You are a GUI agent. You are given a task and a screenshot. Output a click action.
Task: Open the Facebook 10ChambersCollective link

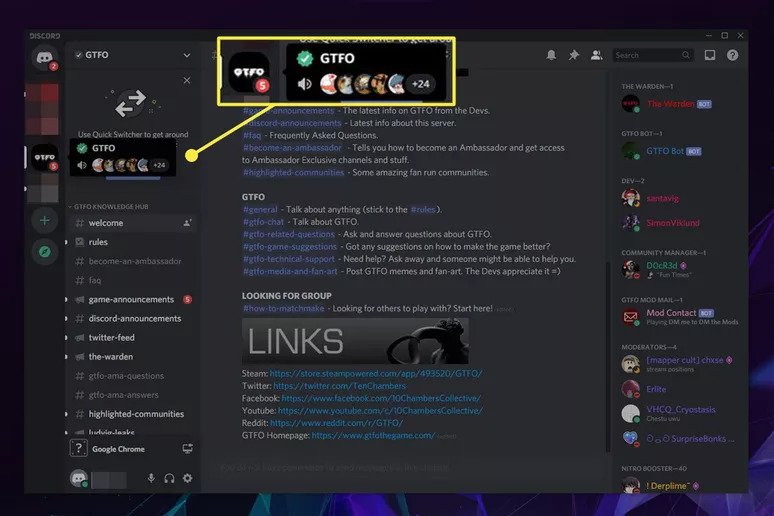pos(381,398)
